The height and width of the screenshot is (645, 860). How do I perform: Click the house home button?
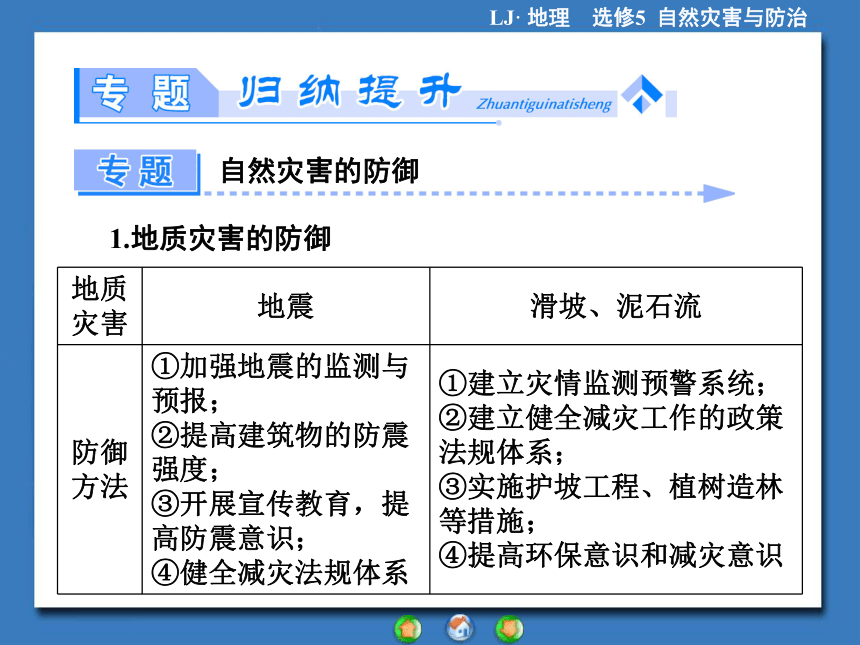460,628
